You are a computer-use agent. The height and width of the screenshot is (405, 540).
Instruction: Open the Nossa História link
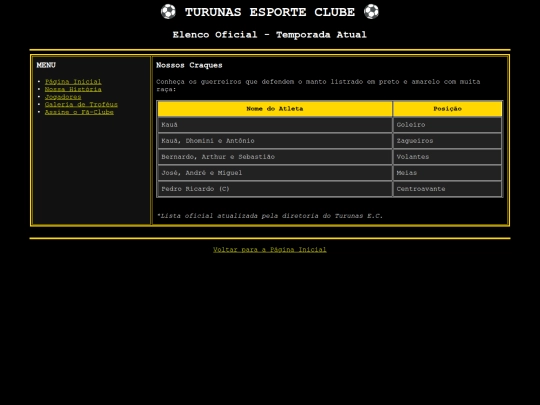pyautogui.click(x=73, y=89)
